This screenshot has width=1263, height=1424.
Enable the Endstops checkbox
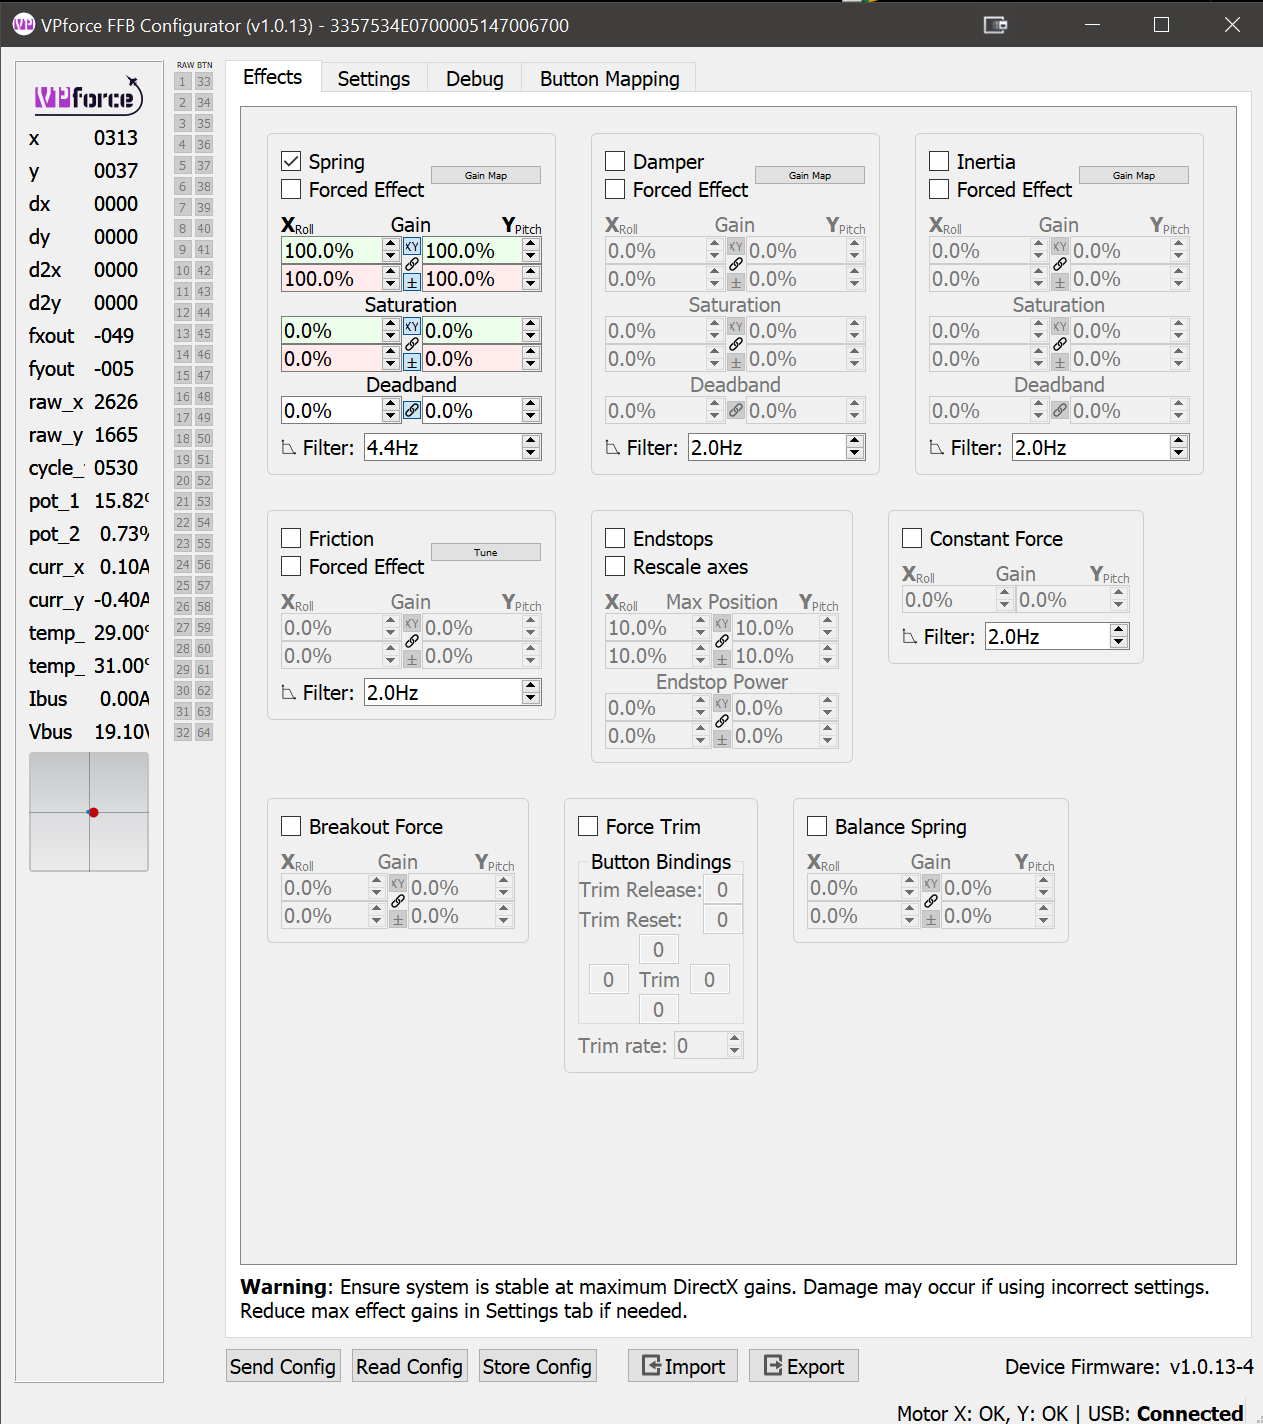pyautogui.click(x=615, y=538)
